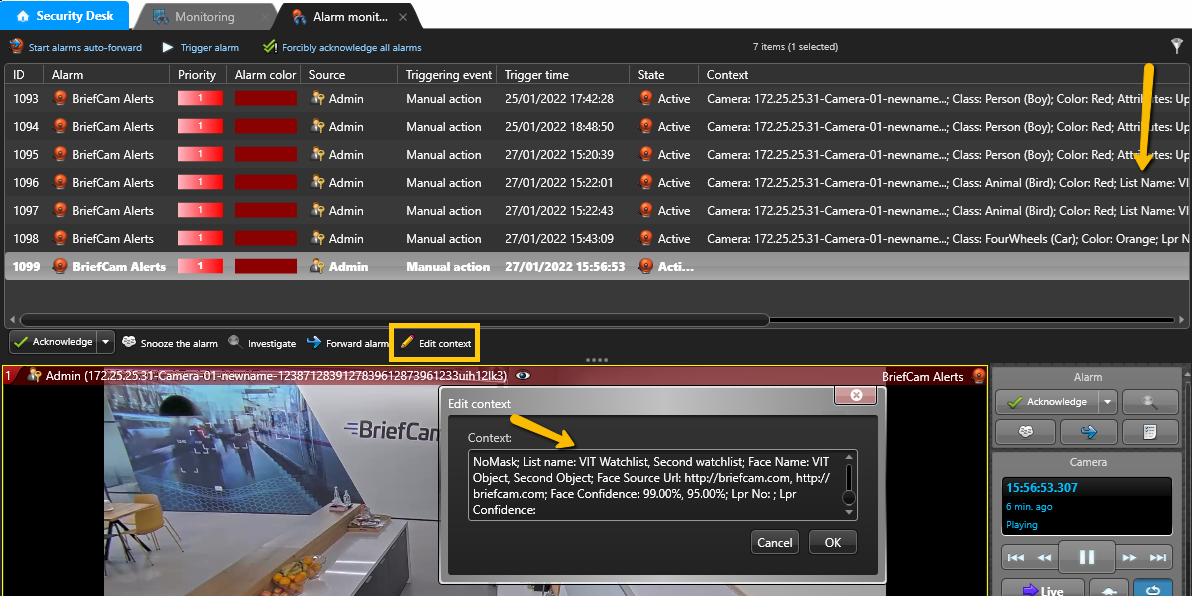Select alarm row 1096
This screenshot has height=596, width=1192.
598,182
